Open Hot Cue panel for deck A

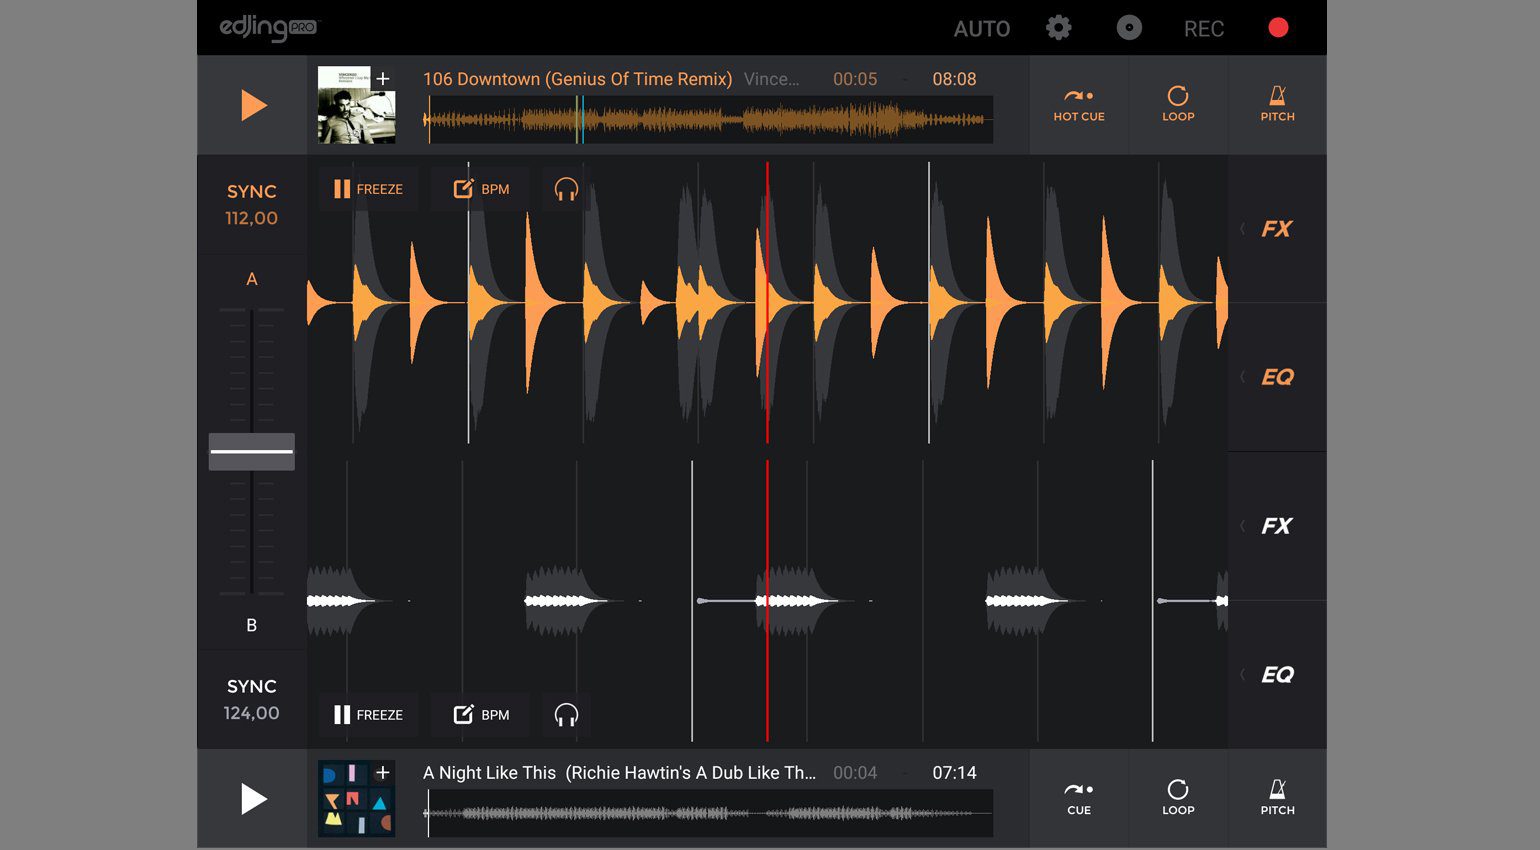[1079, 105]
